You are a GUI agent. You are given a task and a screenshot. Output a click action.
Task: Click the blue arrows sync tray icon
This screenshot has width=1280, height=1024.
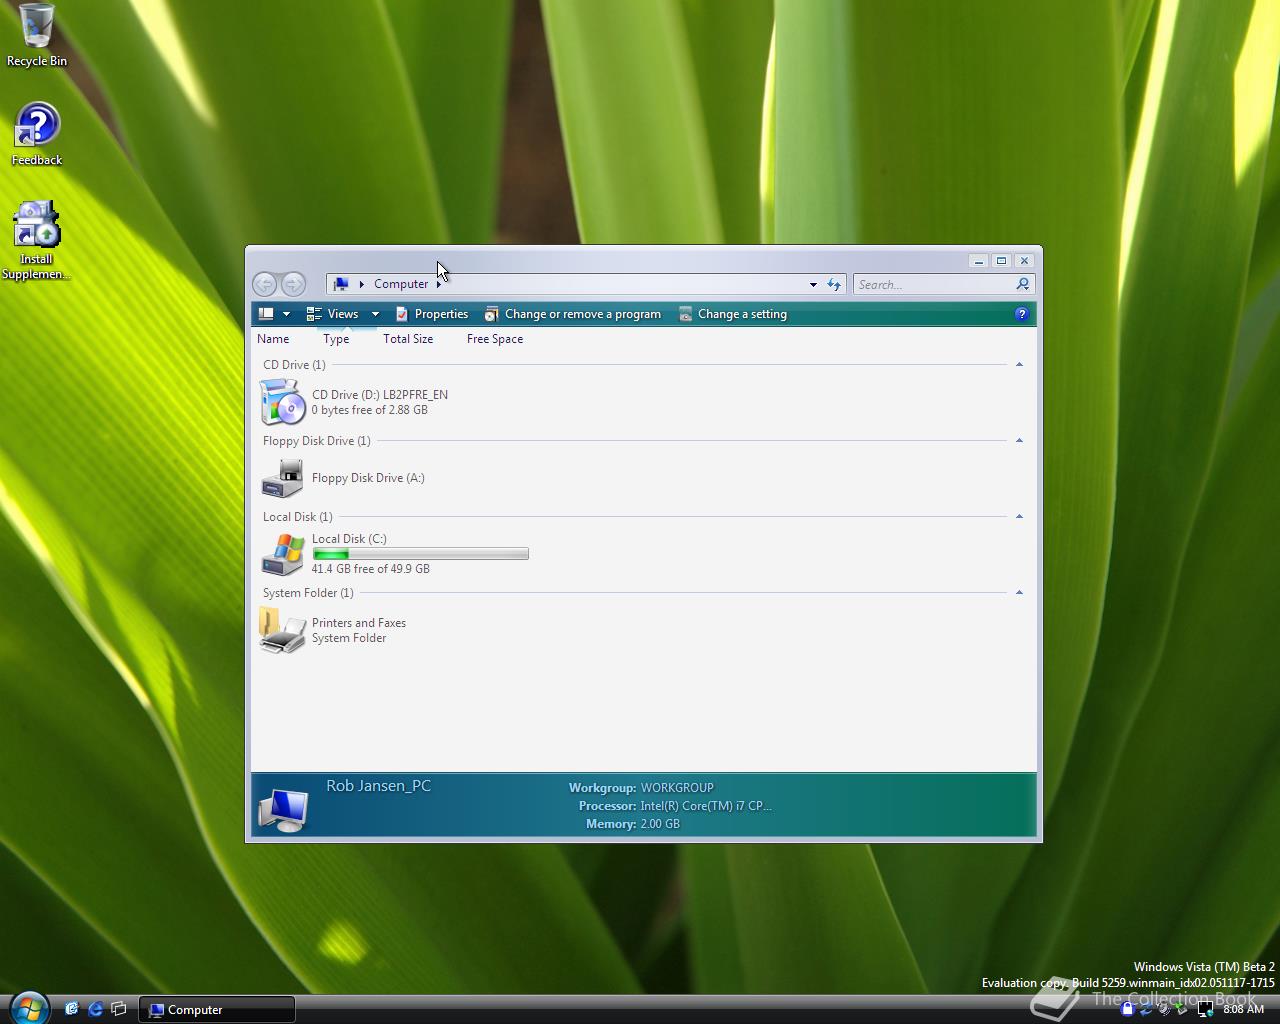(x=1146, y=1010)
